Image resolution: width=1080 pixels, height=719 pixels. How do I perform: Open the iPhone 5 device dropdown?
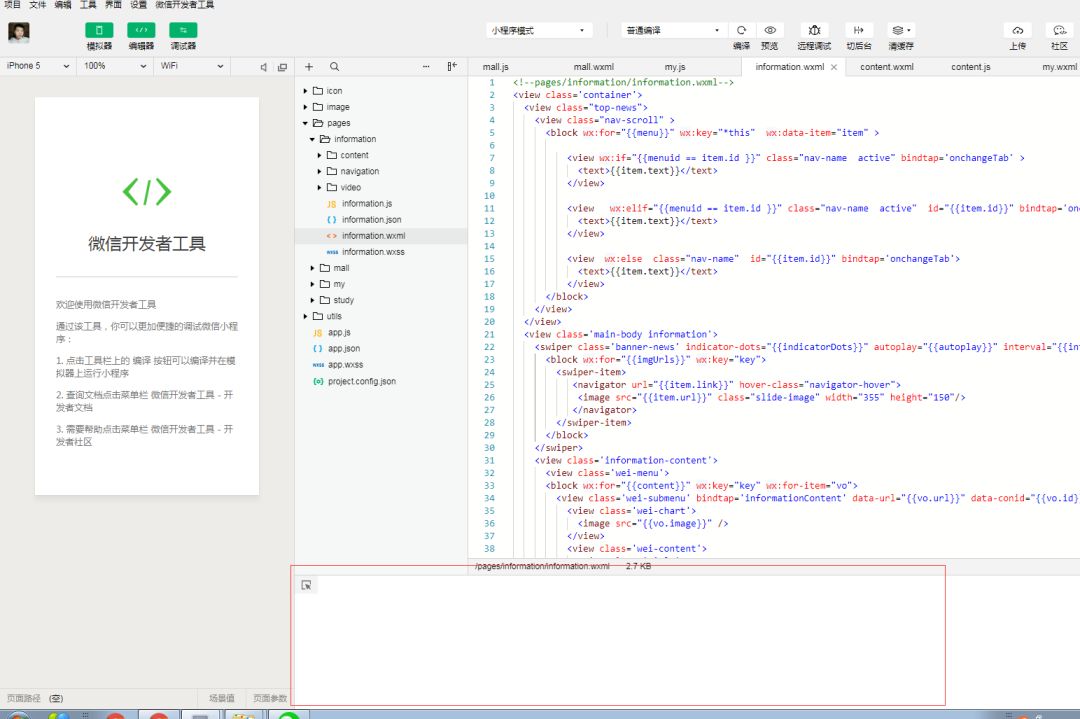[38, 66]
